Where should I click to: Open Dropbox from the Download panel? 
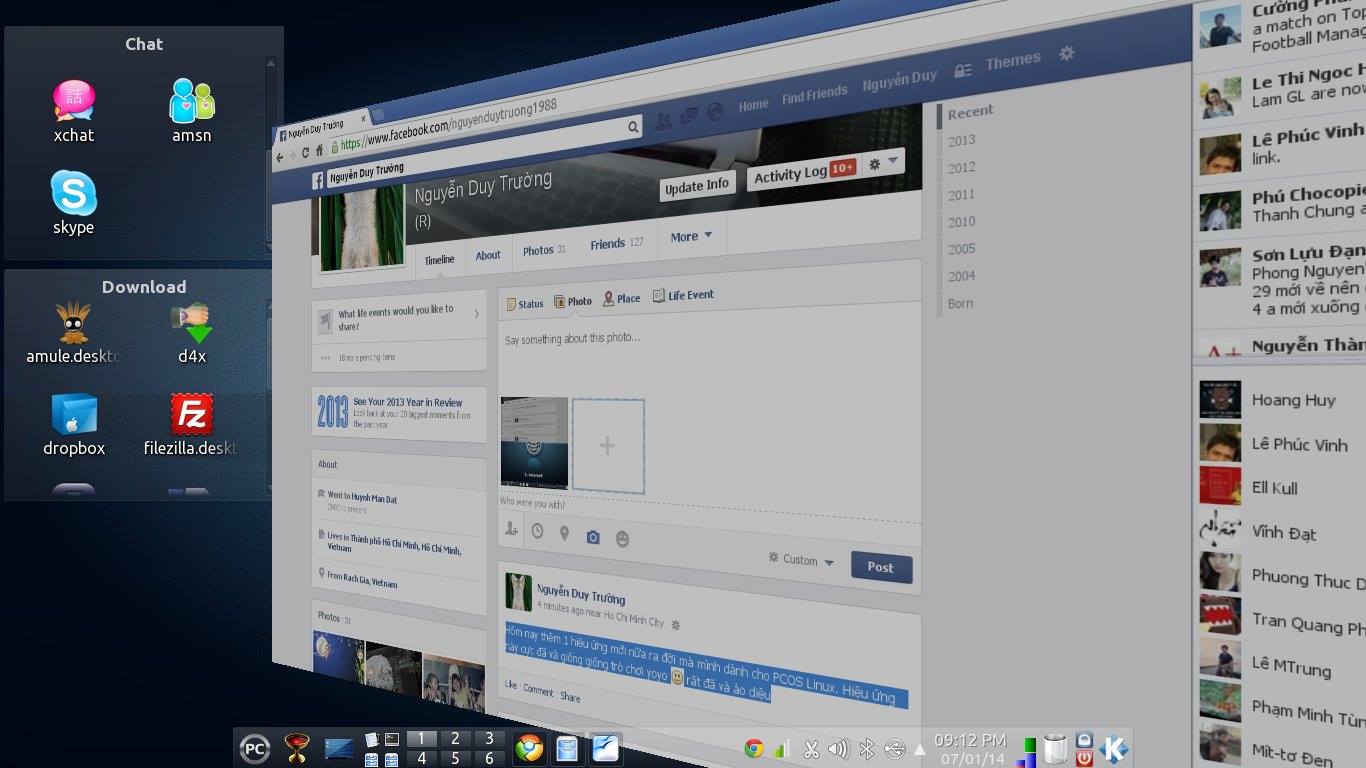point(74,415)
